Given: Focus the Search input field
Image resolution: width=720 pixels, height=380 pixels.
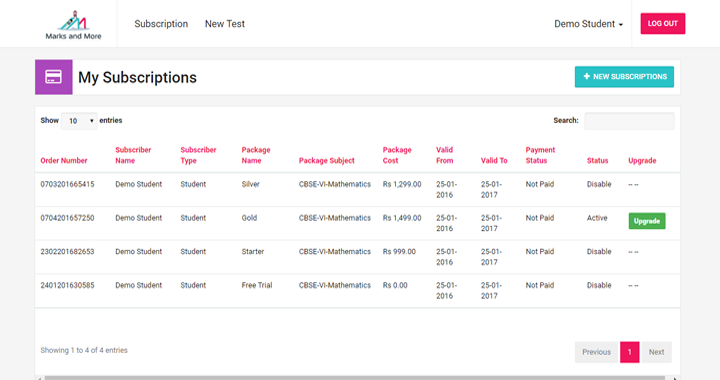Looking at the screenshot, I should [629, 121].
